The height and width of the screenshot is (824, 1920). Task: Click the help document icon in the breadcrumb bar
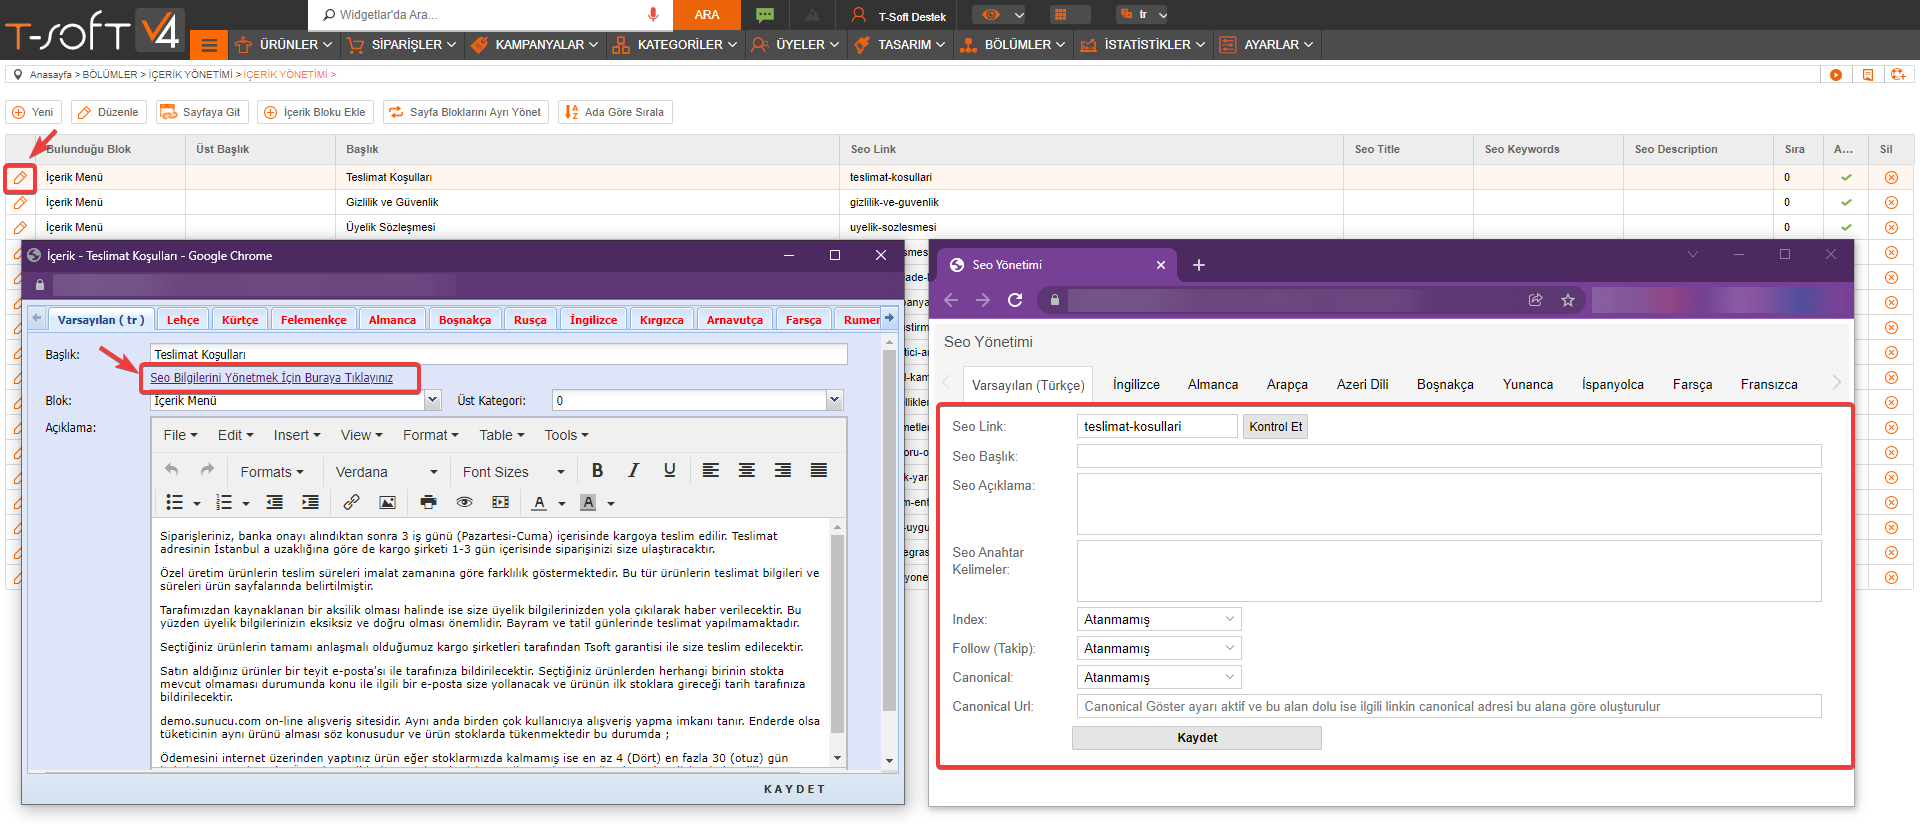(x=1867, y=75)
